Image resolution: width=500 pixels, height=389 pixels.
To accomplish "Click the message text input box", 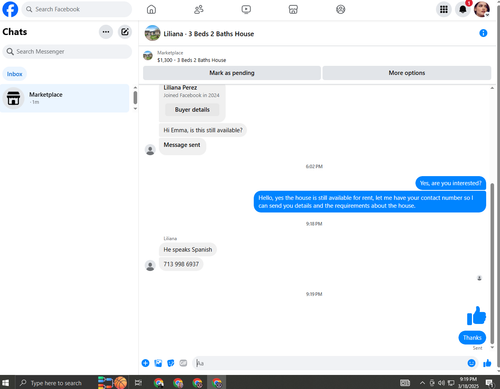I will coord(330,363).
